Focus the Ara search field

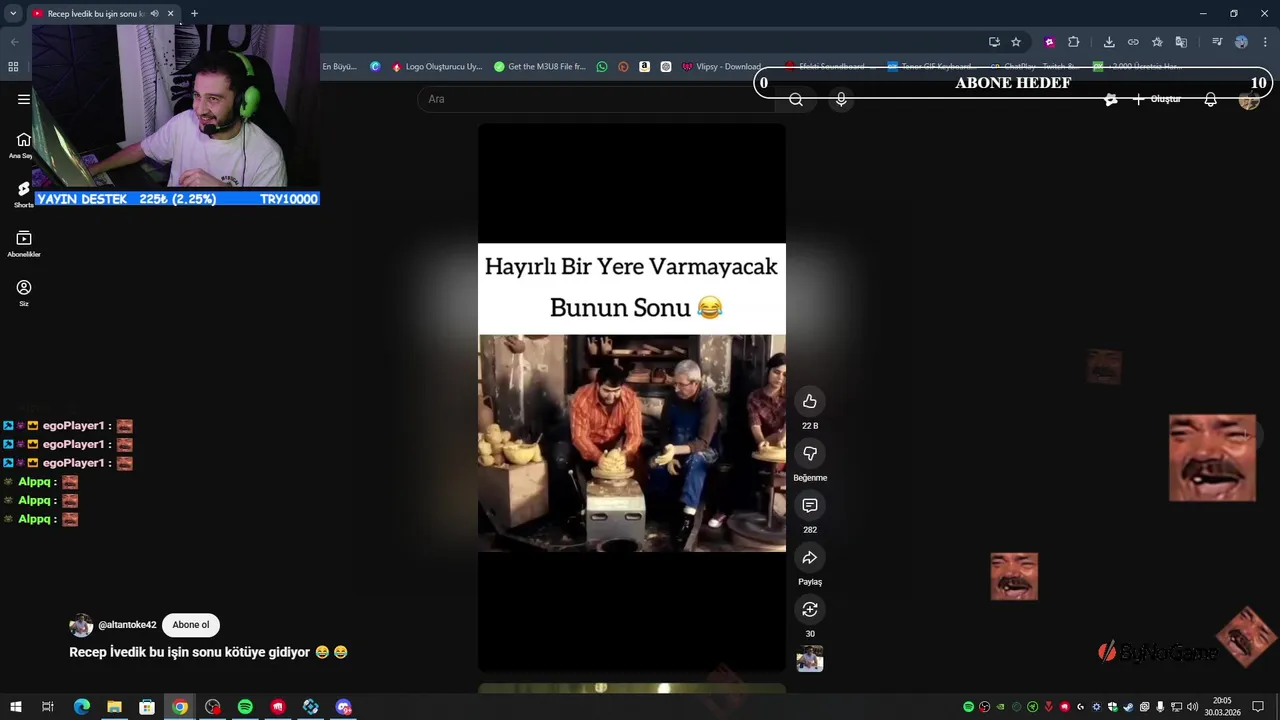point(595,99)
